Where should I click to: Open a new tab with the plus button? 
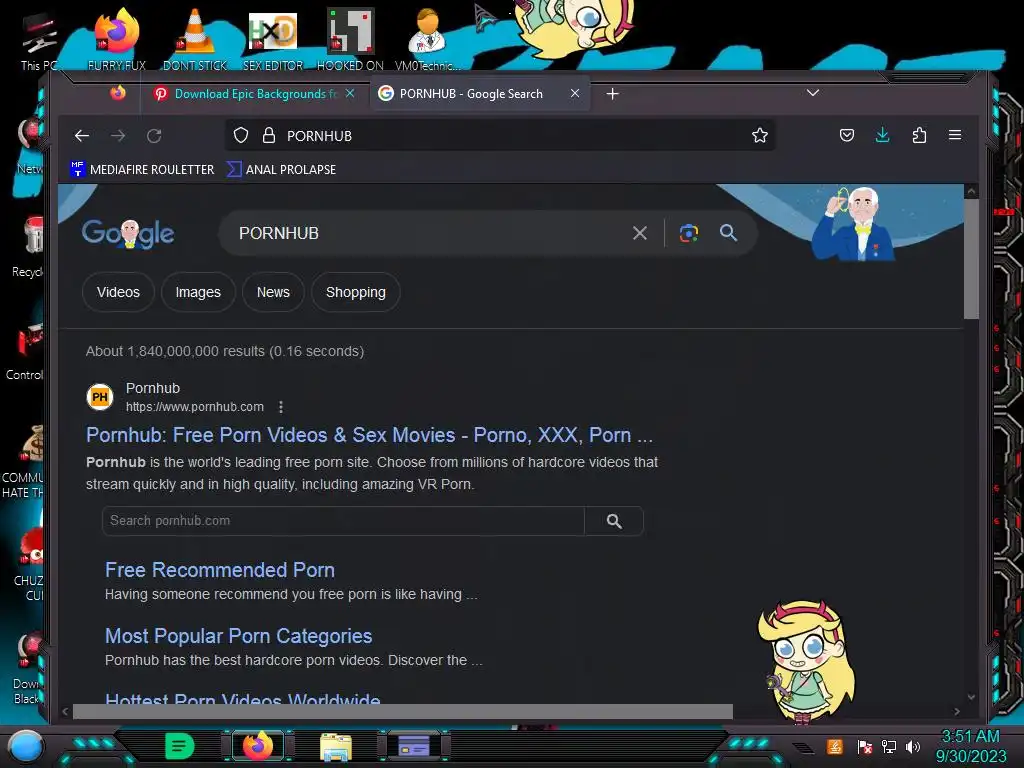point(612,94)
